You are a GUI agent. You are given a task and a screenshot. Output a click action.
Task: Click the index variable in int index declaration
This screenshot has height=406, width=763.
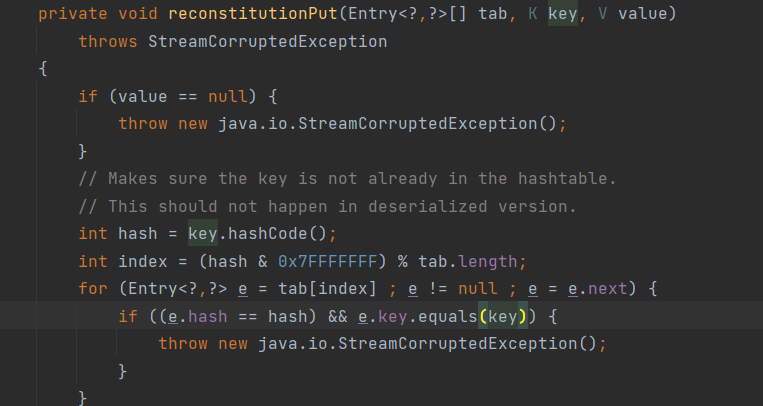point(143,262)
